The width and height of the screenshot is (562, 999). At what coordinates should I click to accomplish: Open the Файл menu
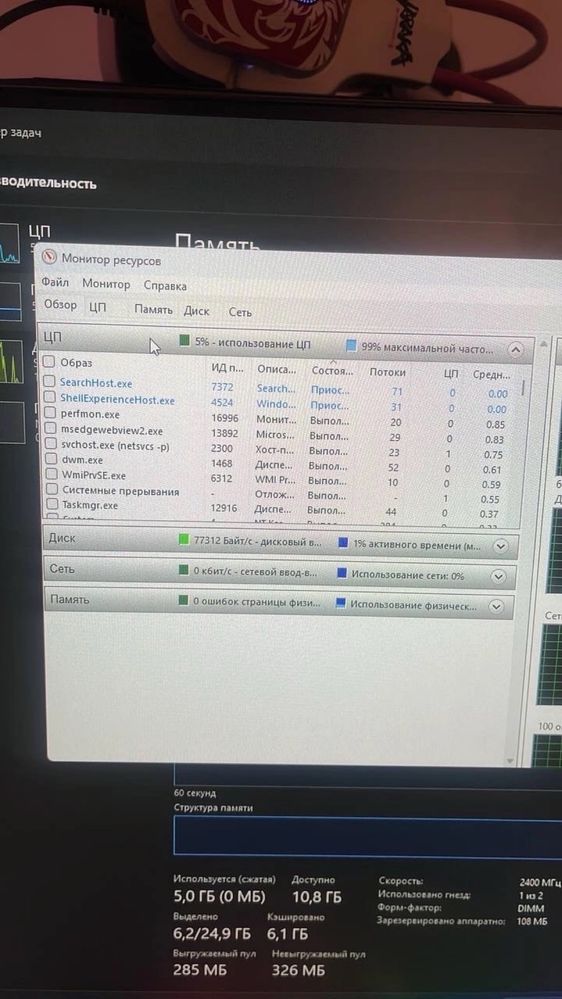(55, 282)
